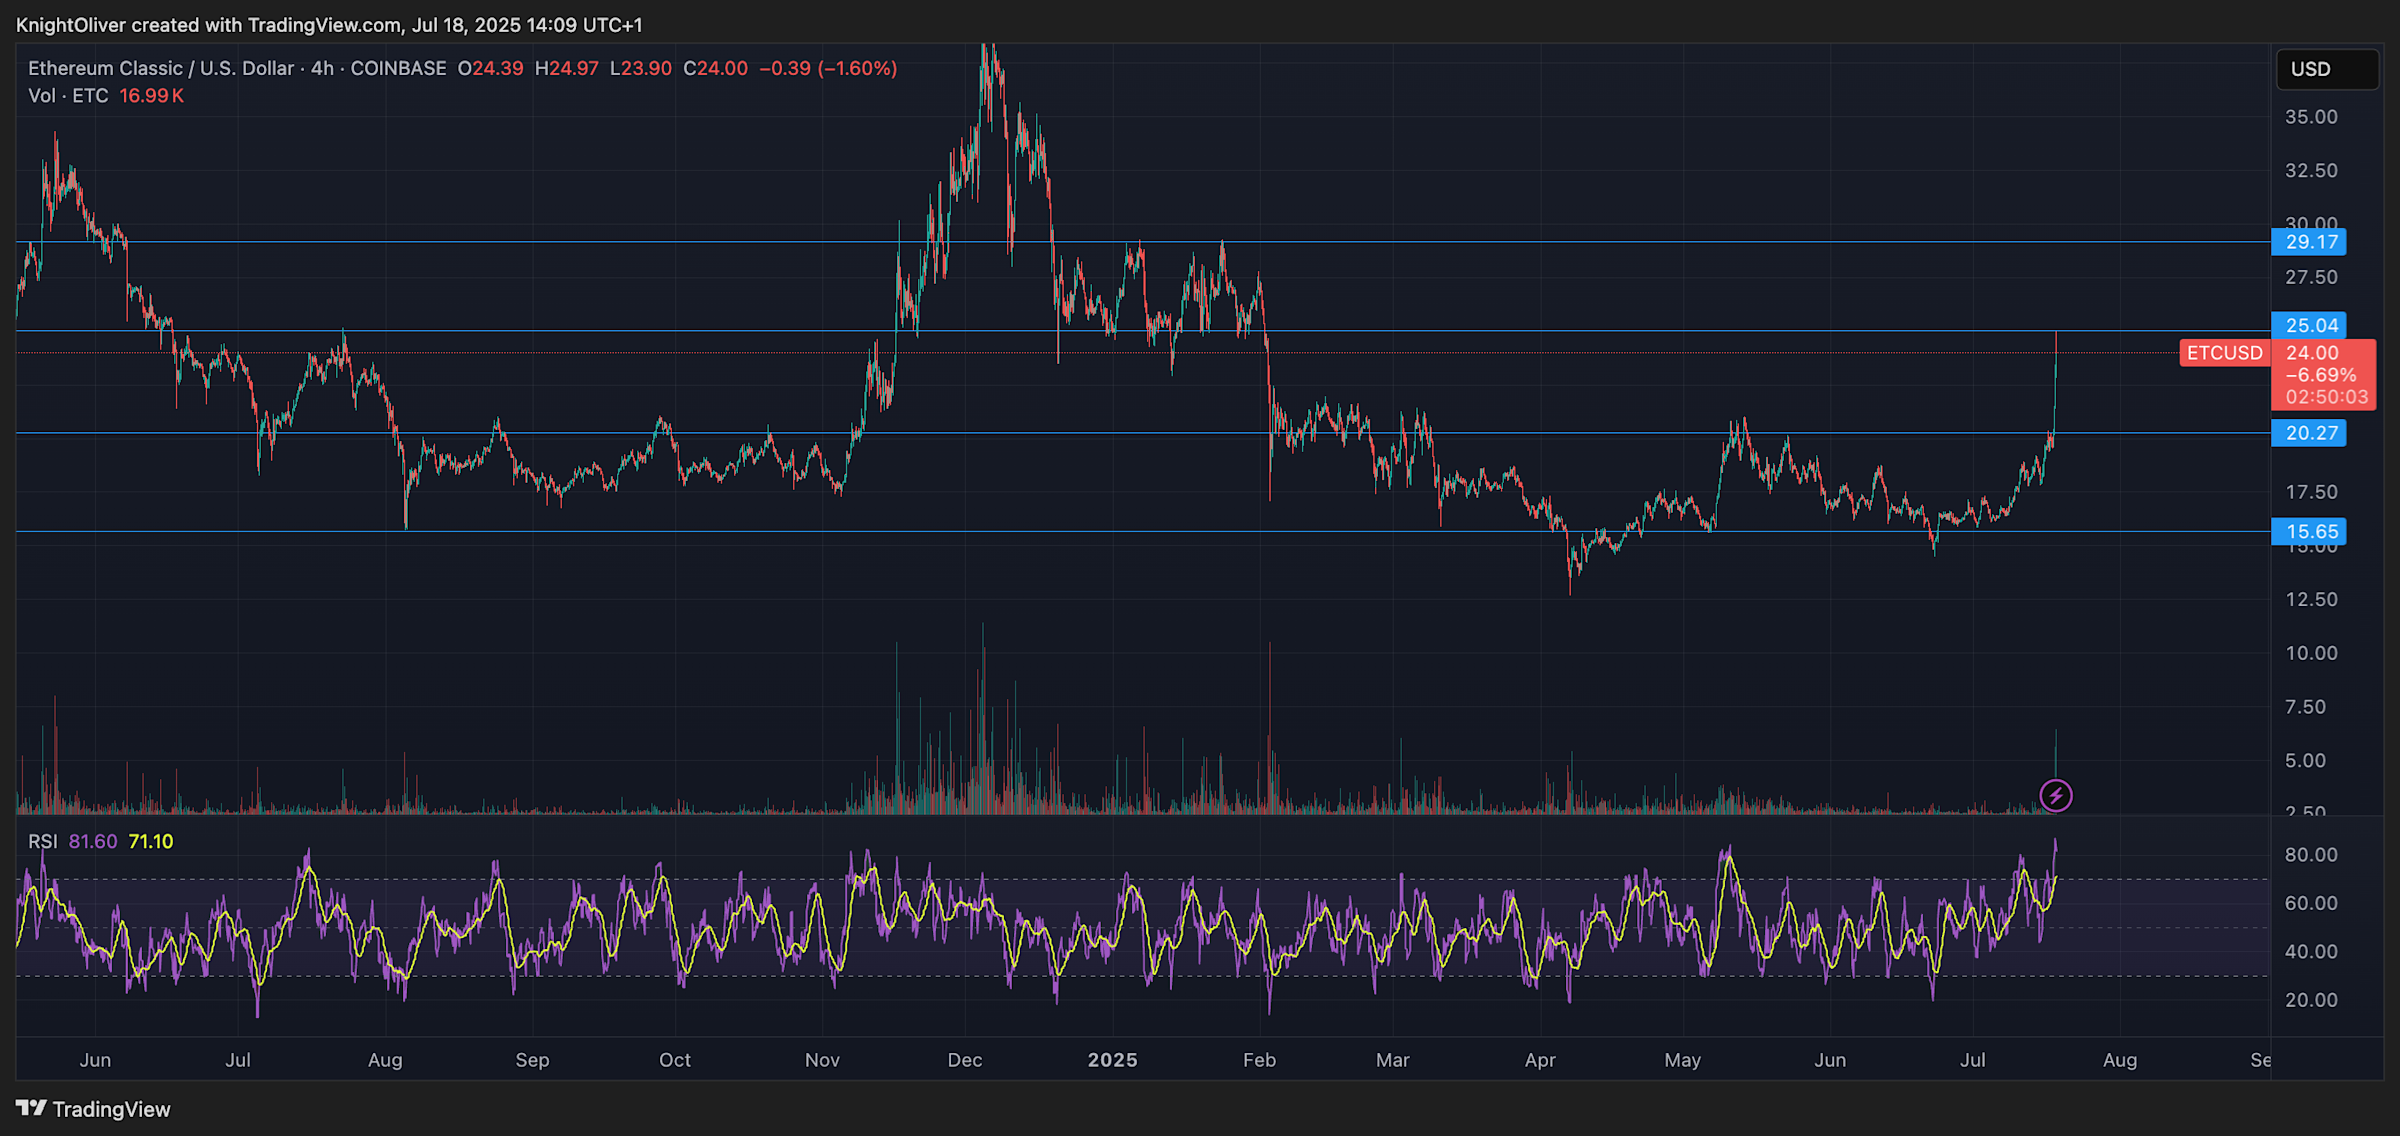Click the 27.50 price axis label

[2311, 277]
